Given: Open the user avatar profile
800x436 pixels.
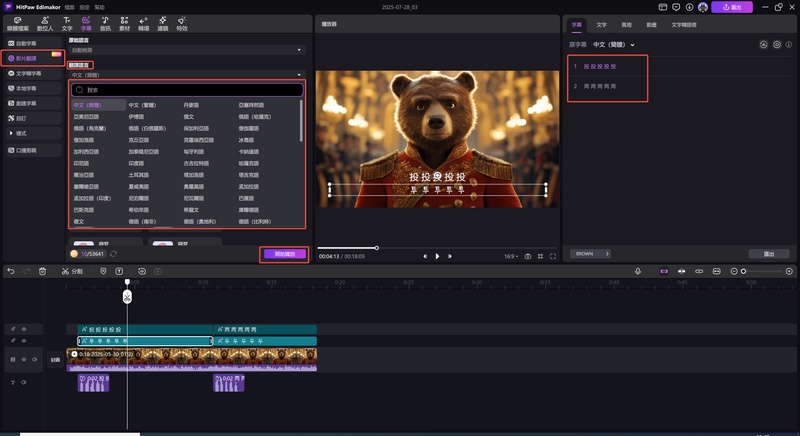Looking at the screenshot, I should click(x=703, y=7).
